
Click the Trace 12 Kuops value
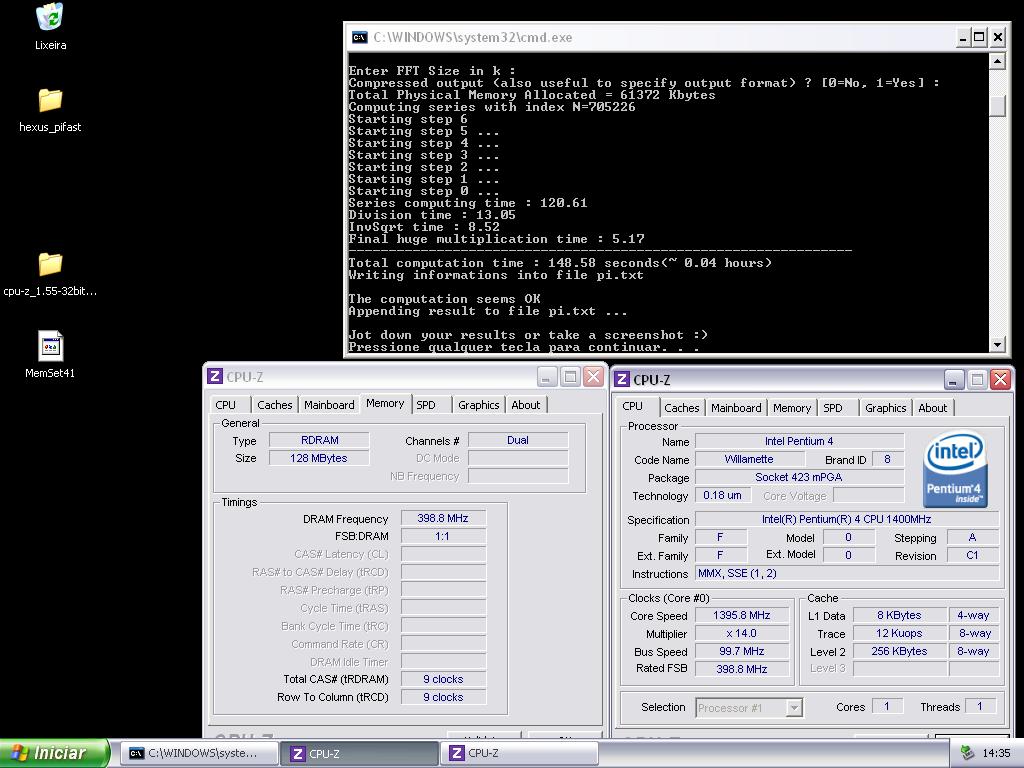[899, 633]
